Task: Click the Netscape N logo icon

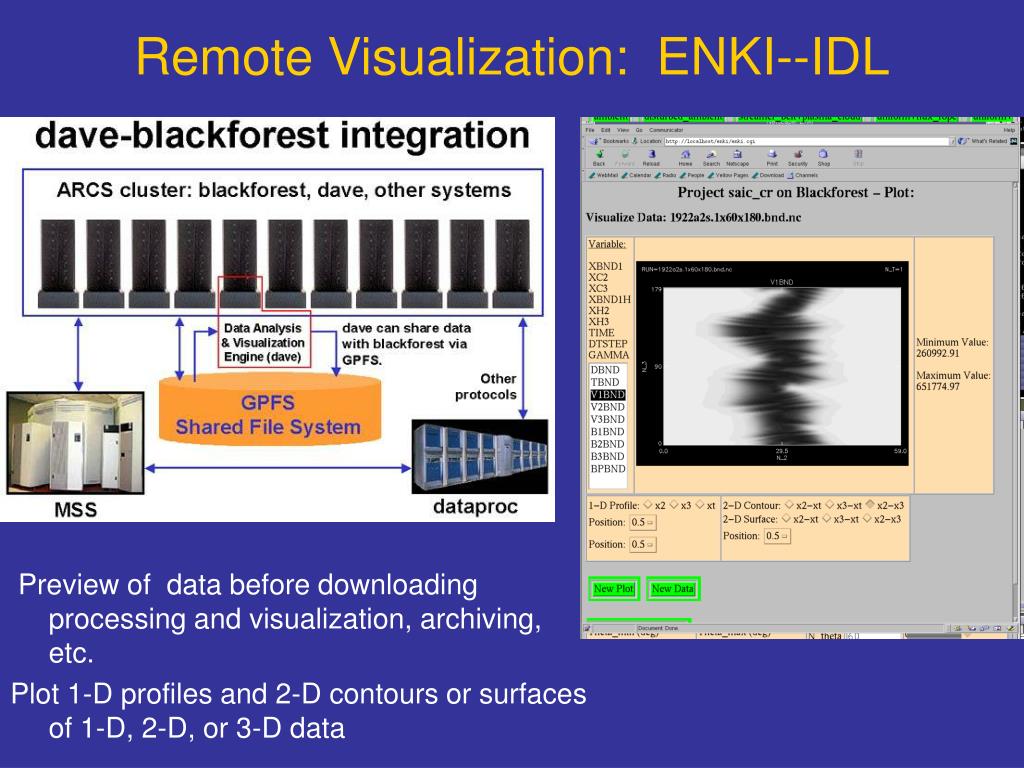Action: [x=1014, y=141]
